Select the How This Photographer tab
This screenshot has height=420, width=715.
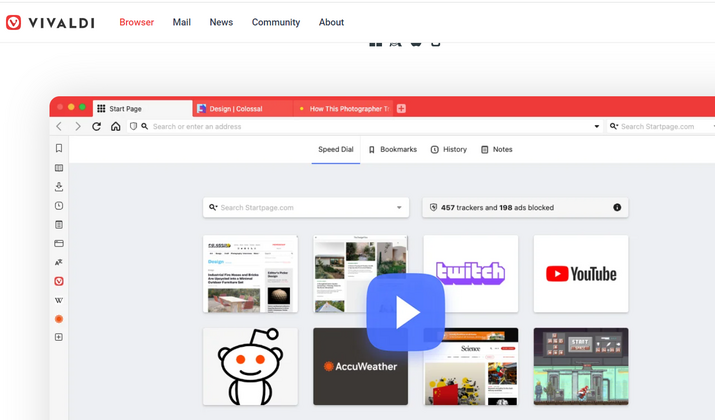tap(343, 109)
